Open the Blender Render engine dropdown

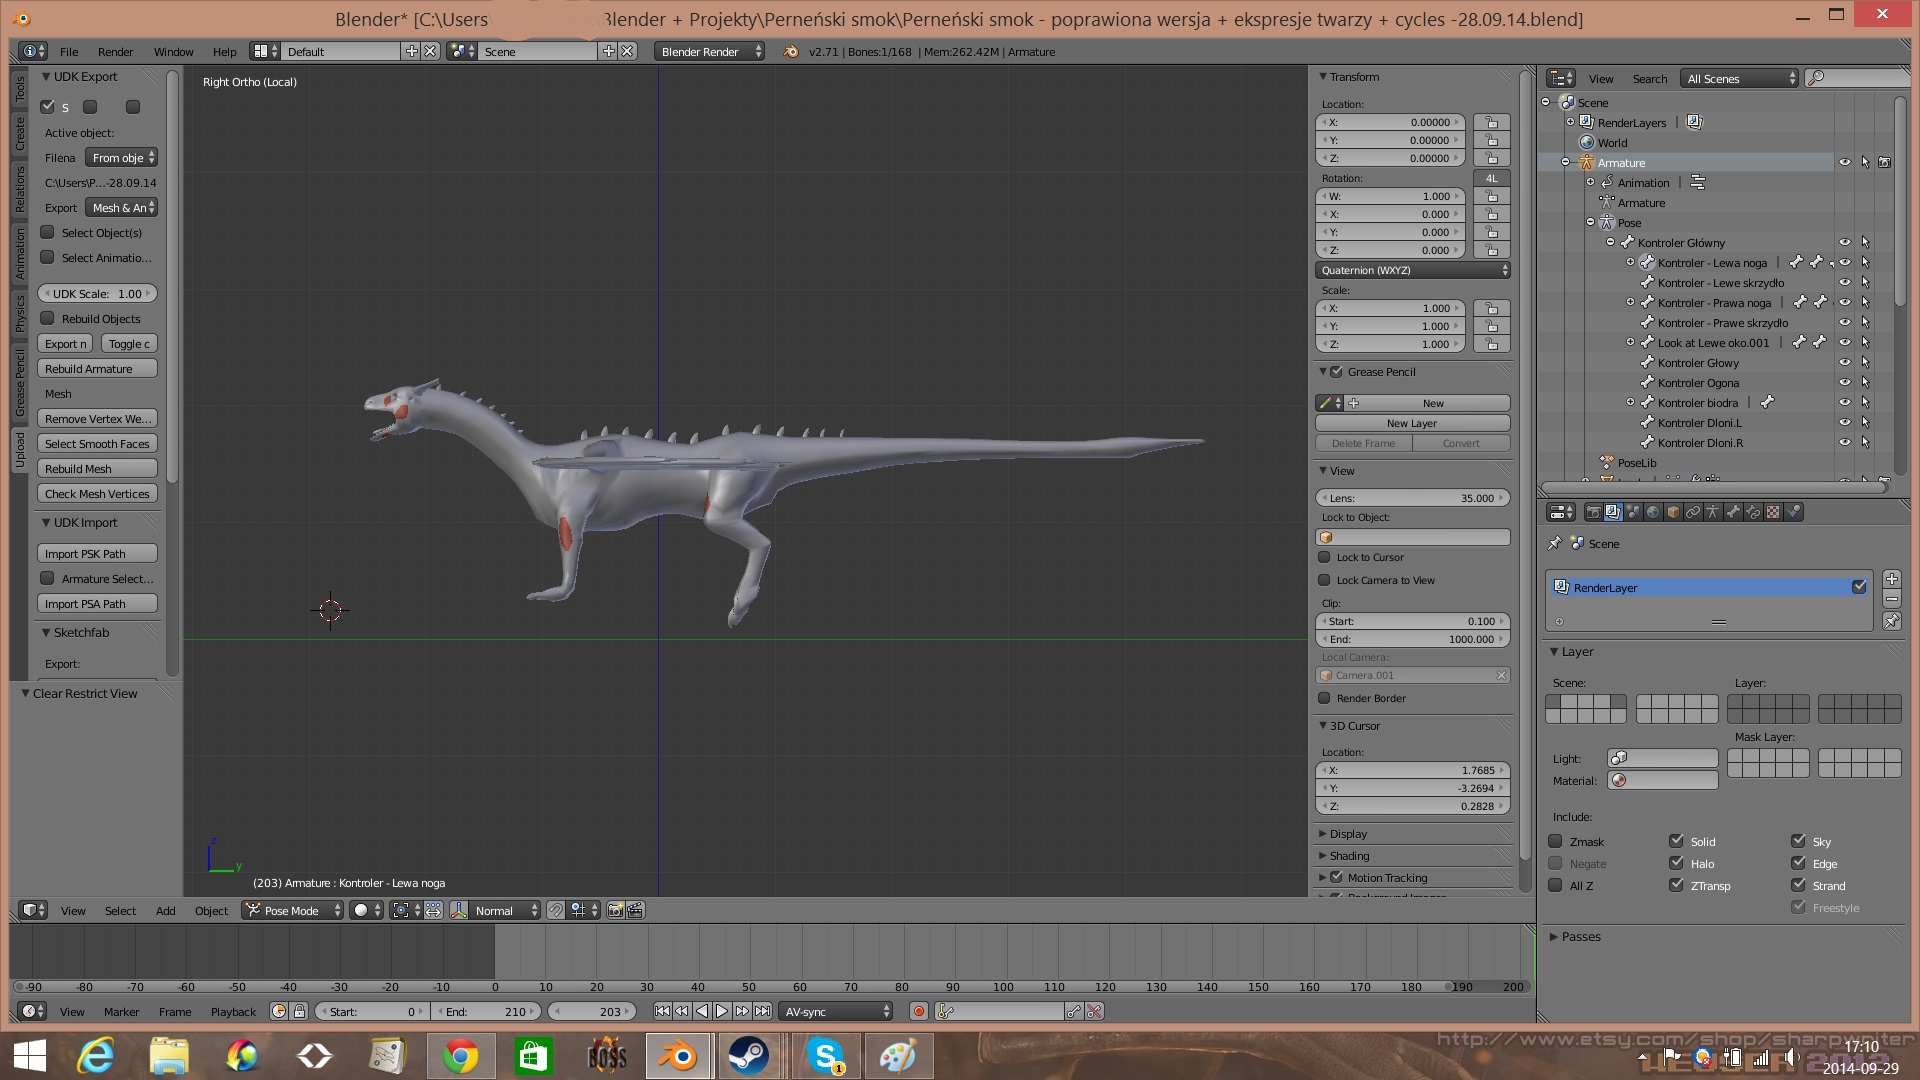coord(710,51)
